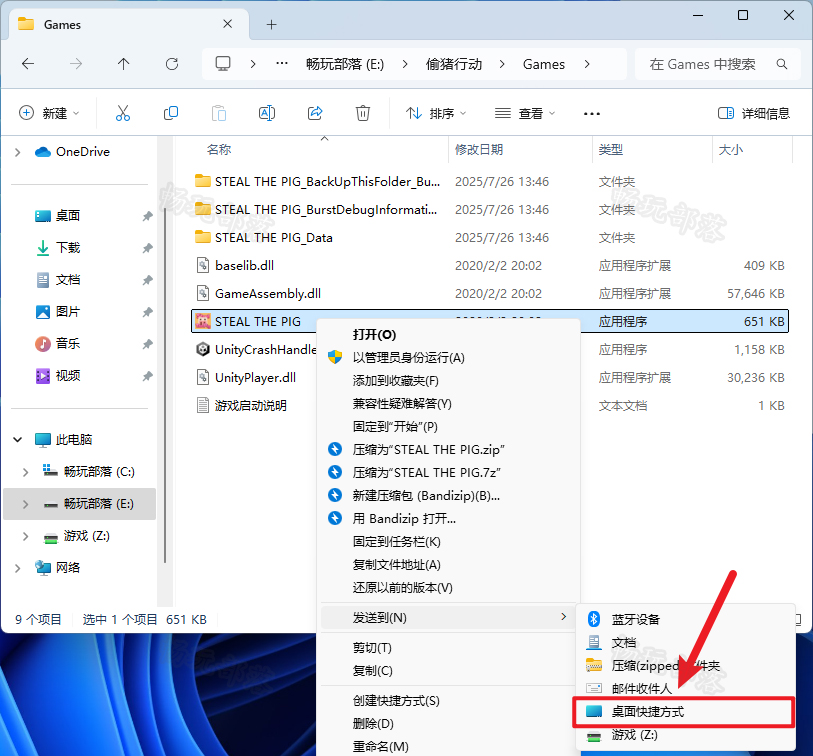Go back with the left arrow
The height and width of the screenshot is (756, 813).
[x=28, y=64]
